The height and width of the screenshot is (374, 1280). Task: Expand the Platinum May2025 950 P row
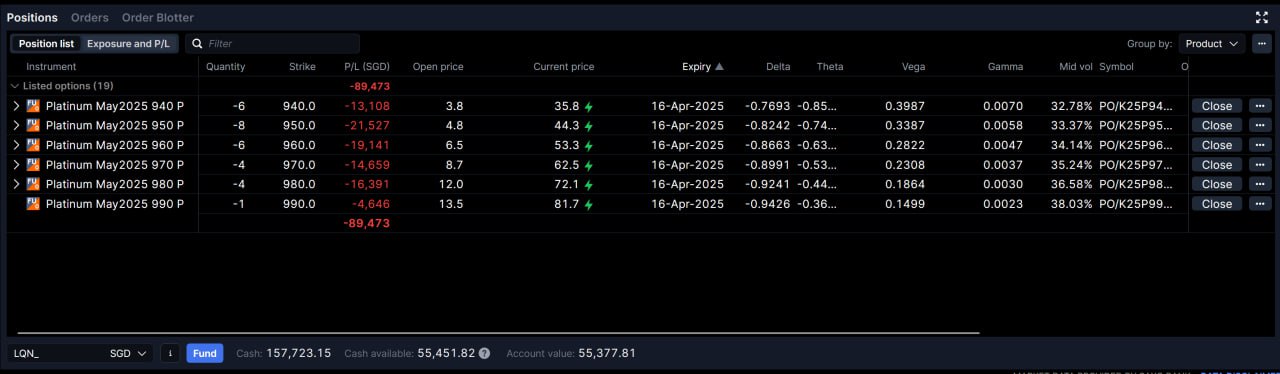click(x=16, y=126)
